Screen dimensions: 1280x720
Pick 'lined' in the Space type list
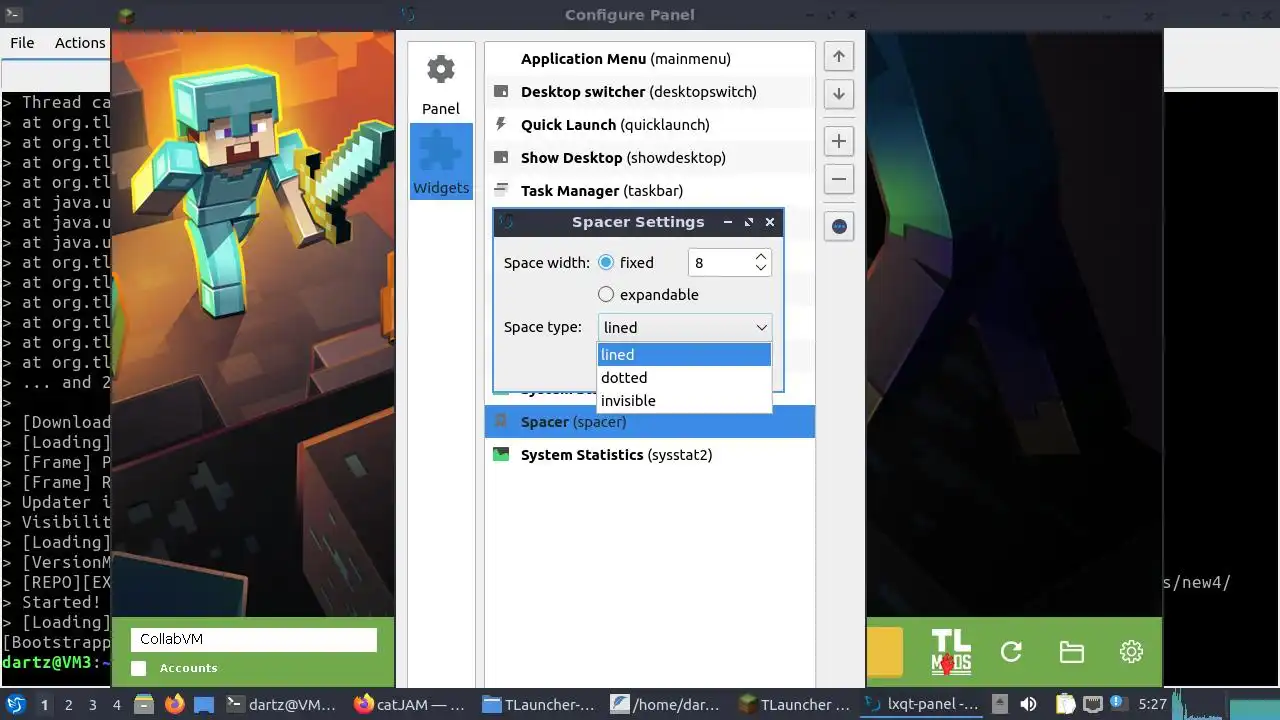pos(684,355)
